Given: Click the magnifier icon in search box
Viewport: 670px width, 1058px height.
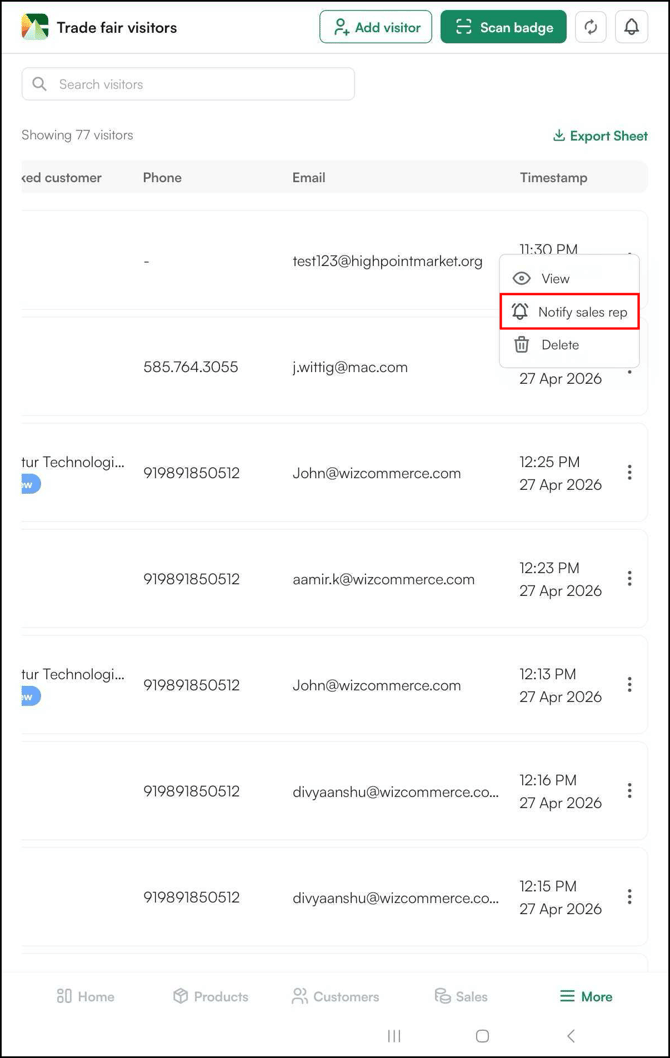Looking at the screenshot, I should click(40, 84).
